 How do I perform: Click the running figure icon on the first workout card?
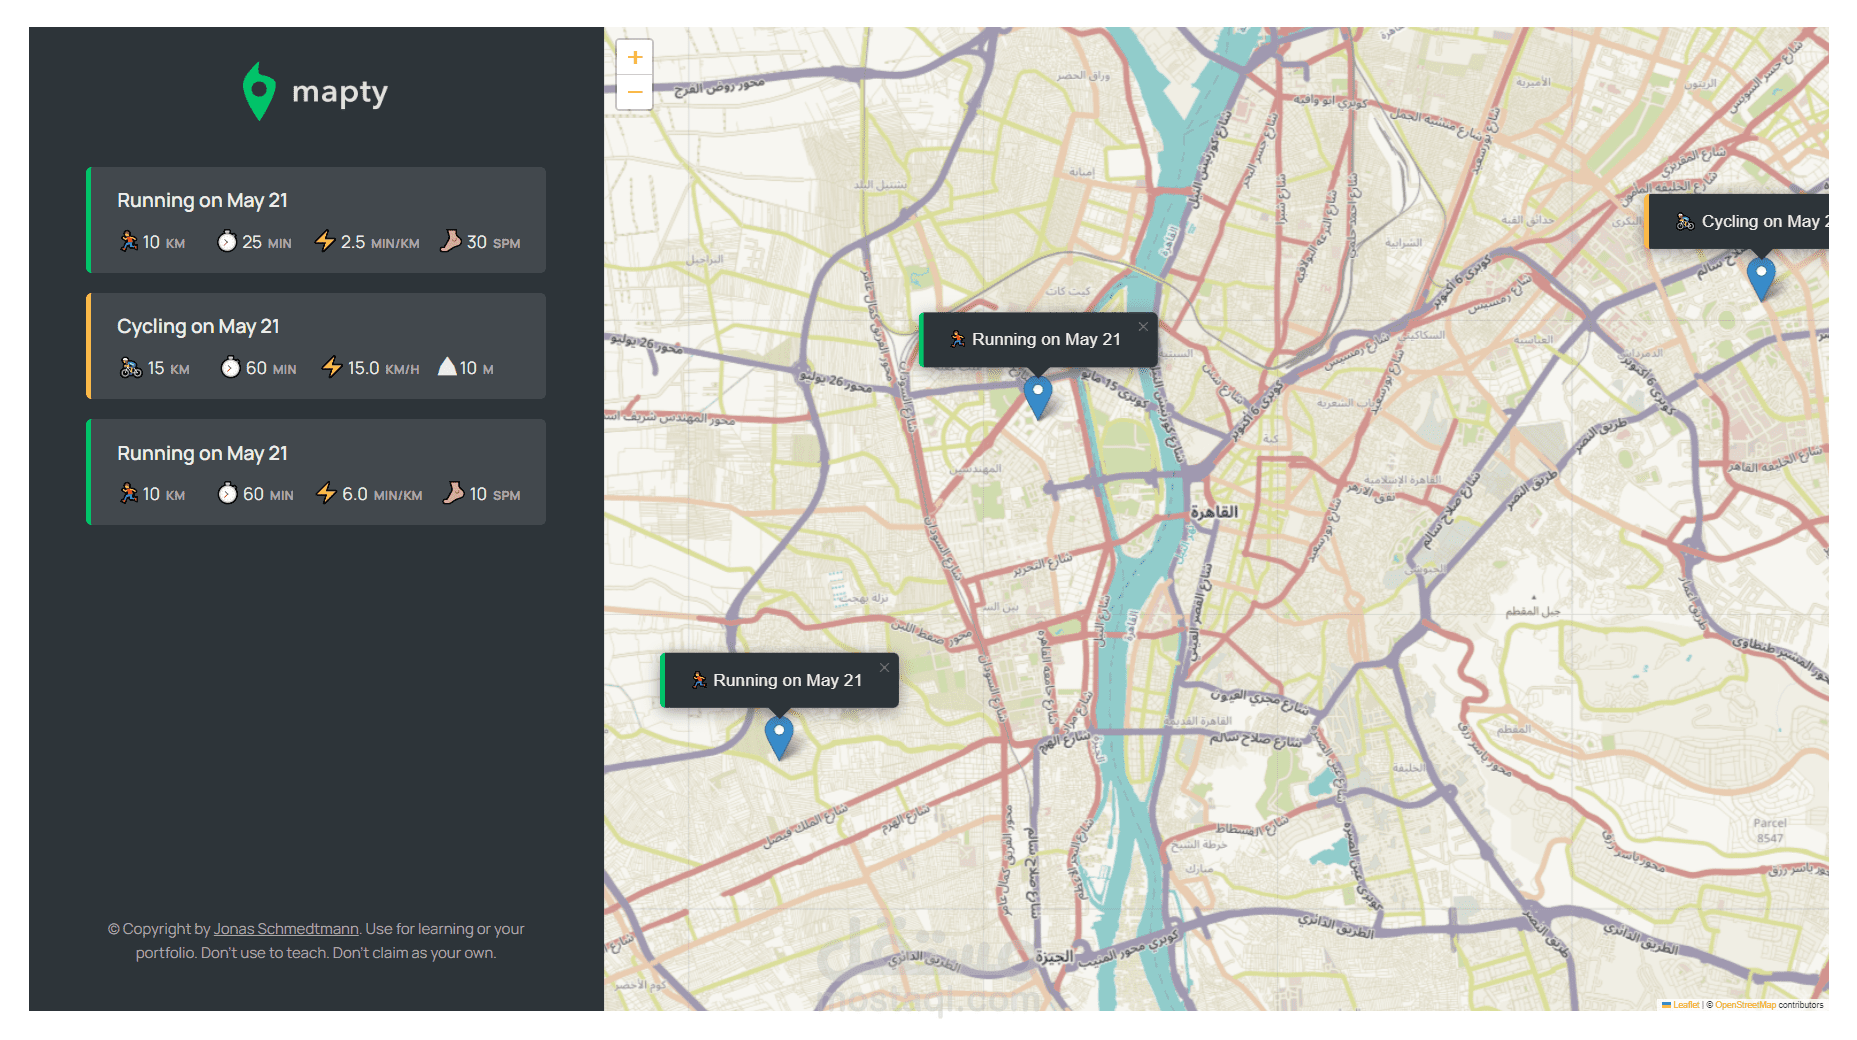pyautogui.click(x=128, y=241)
